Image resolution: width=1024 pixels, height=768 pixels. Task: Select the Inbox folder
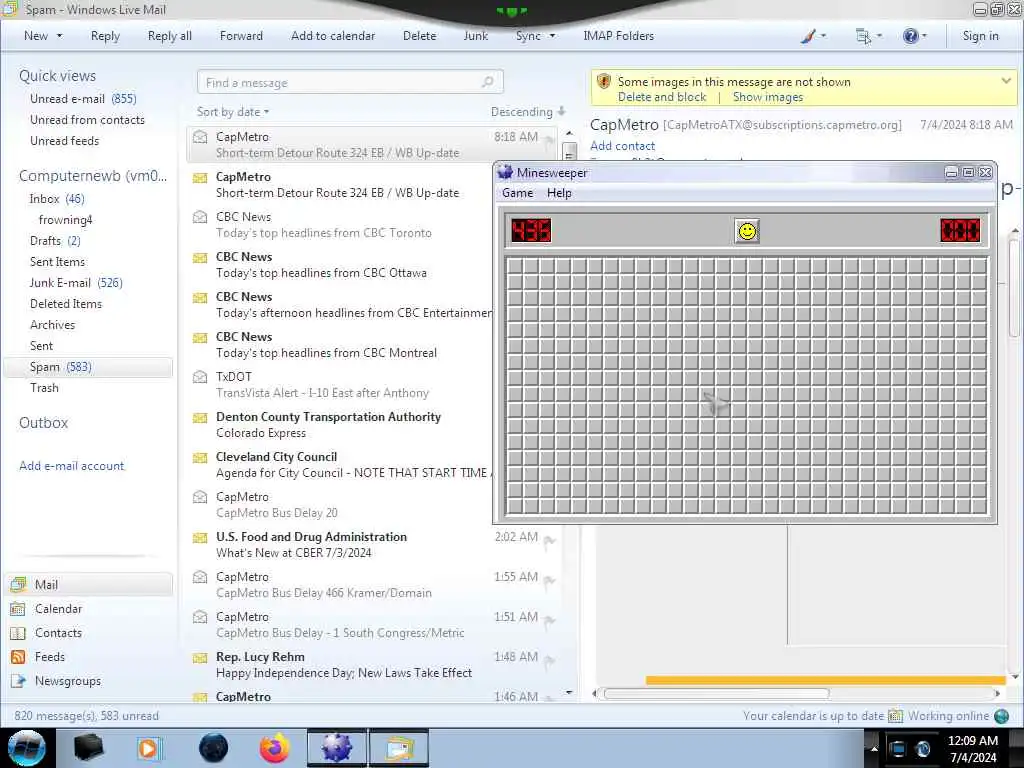[57, 199]
